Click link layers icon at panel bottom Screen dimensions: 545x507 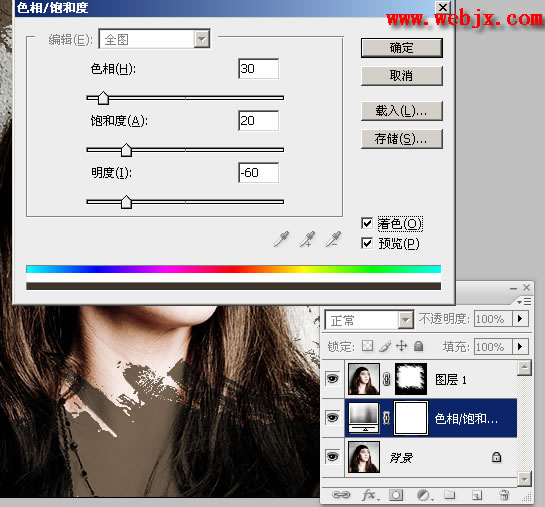pos(341,495)
